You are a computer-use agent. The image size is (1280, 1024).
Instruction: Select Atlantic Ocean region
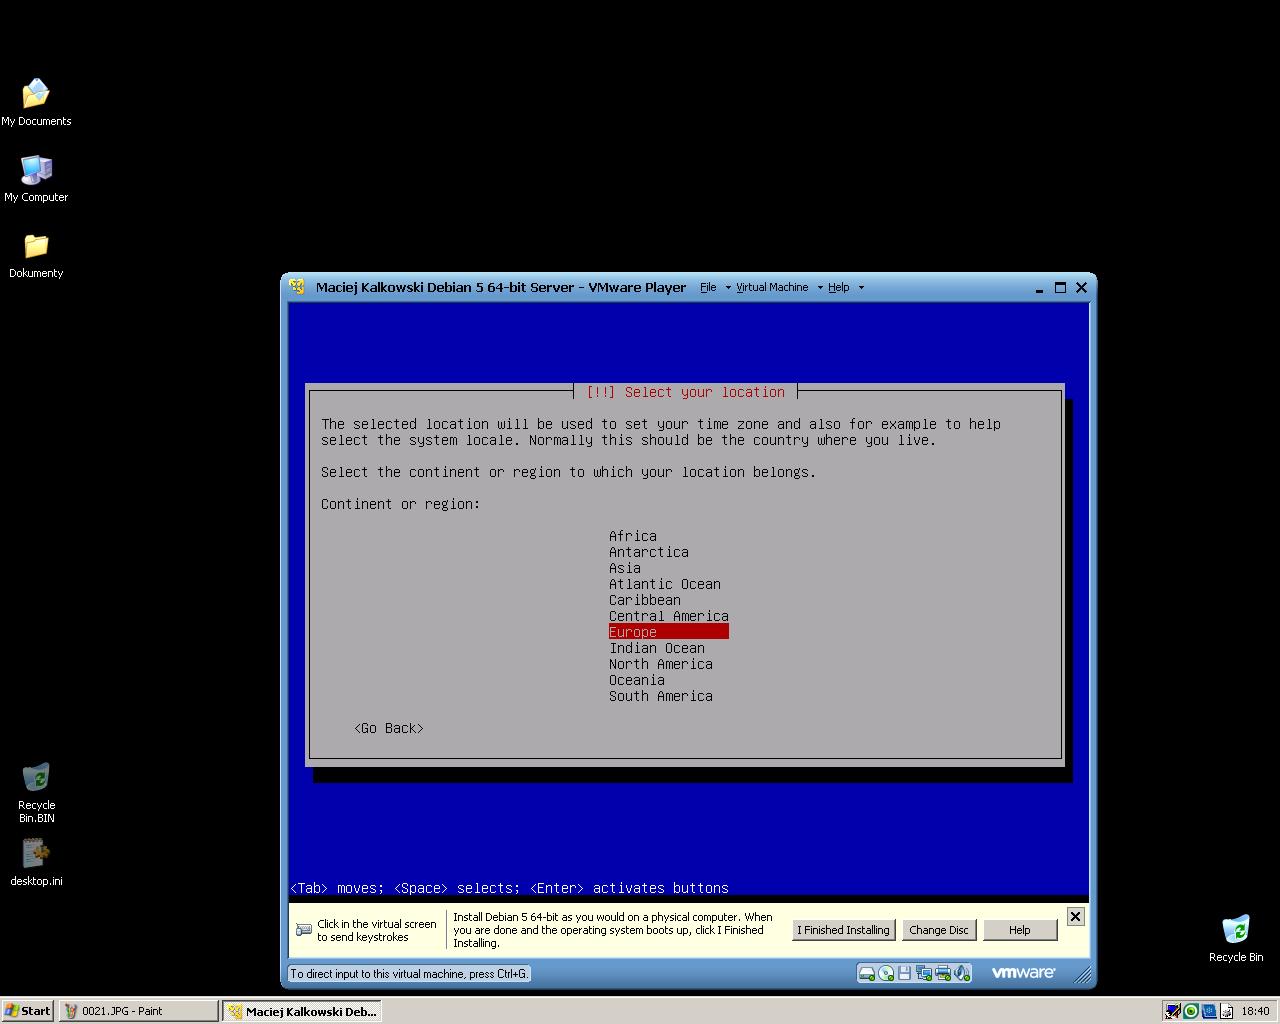[x=665, y=584]
